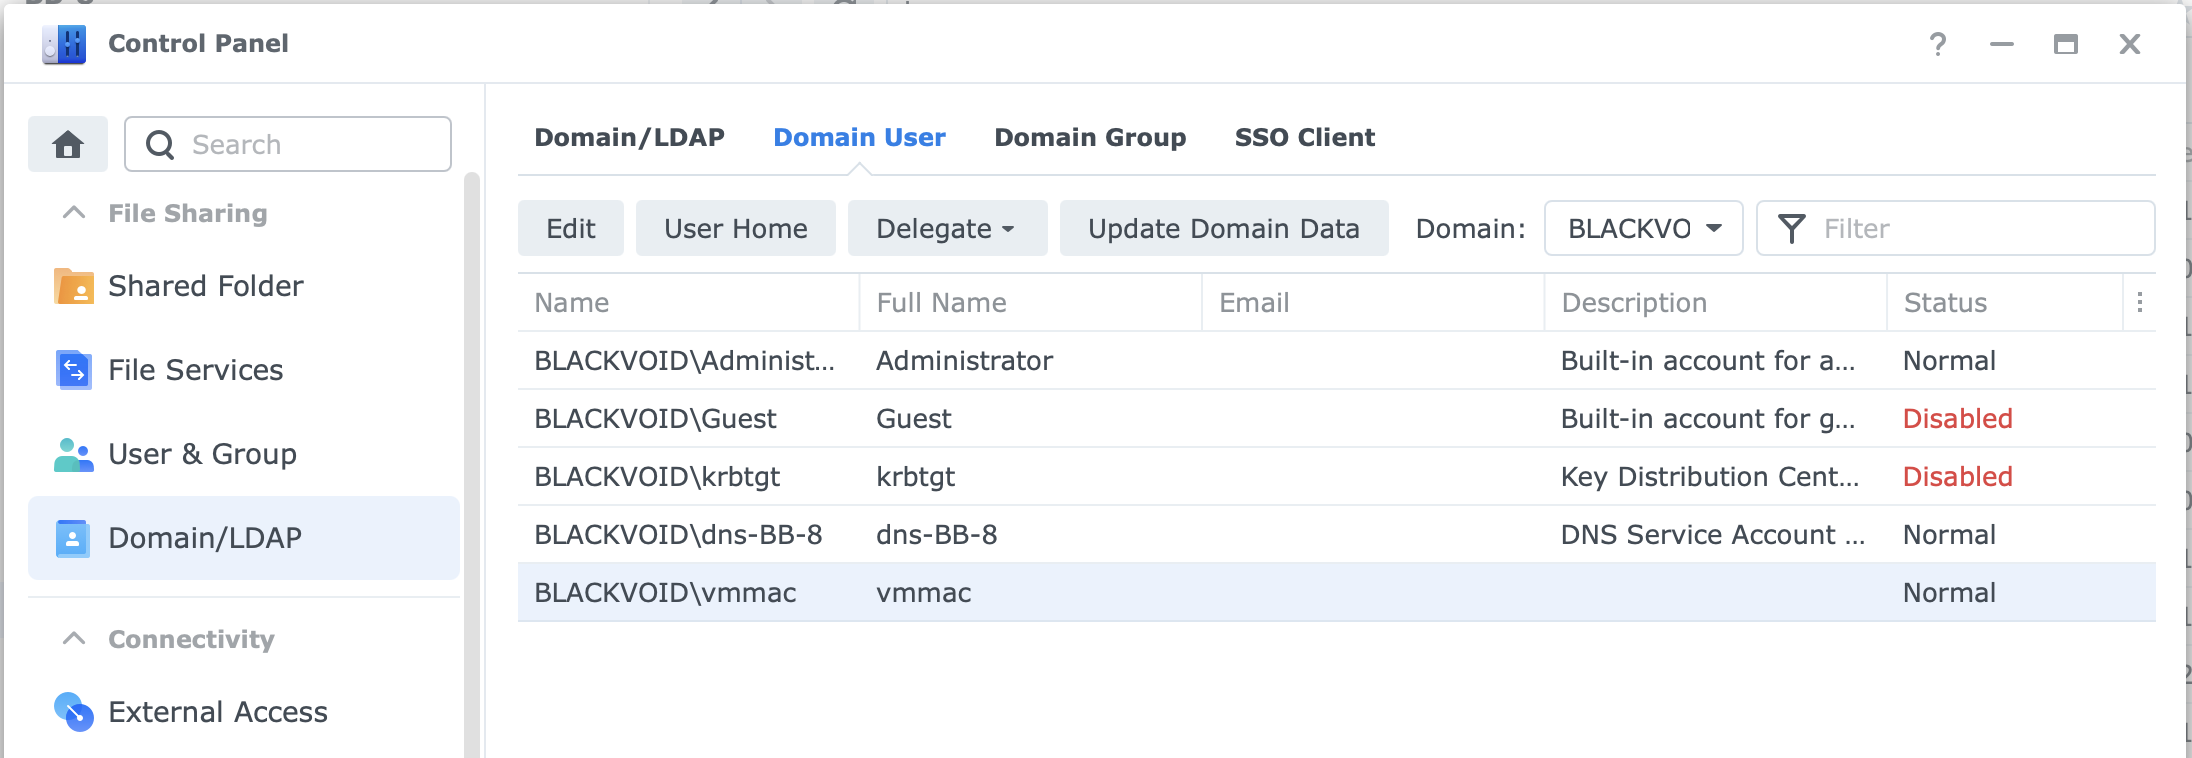
Task: Click the Administrator full name cell
Action: click(964, 360)
